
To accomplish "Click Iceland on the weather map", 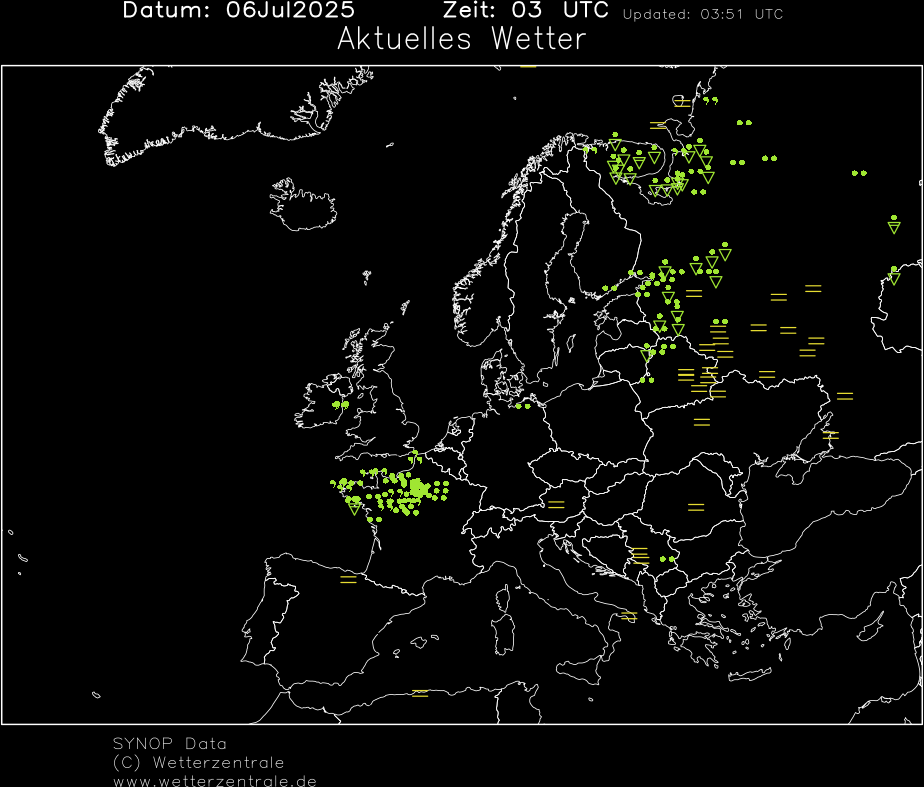I will tap(303, 205).
